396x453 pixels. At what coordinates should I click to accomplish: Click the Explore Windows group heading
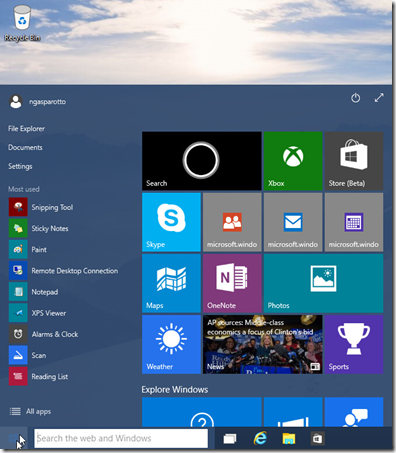pyautogui.click(x=175, y=389)
